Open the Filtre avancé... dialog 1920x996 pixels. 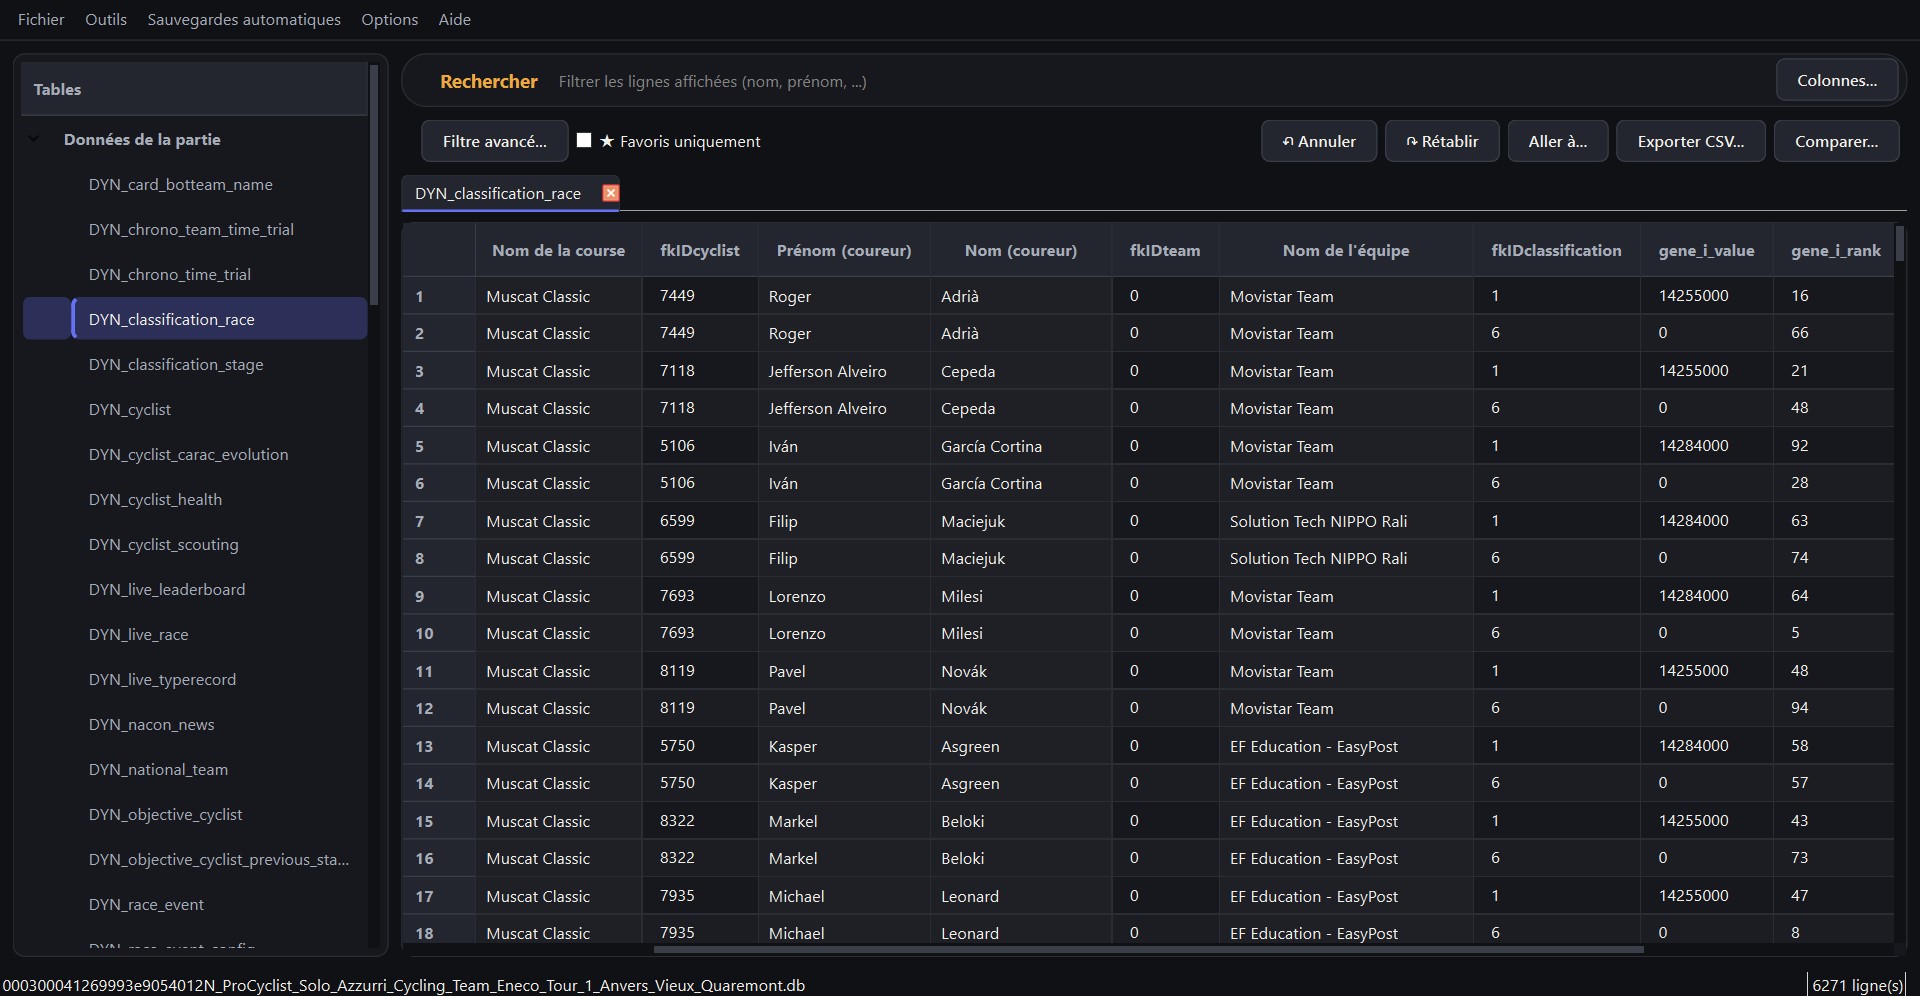(x=495, y=141)
